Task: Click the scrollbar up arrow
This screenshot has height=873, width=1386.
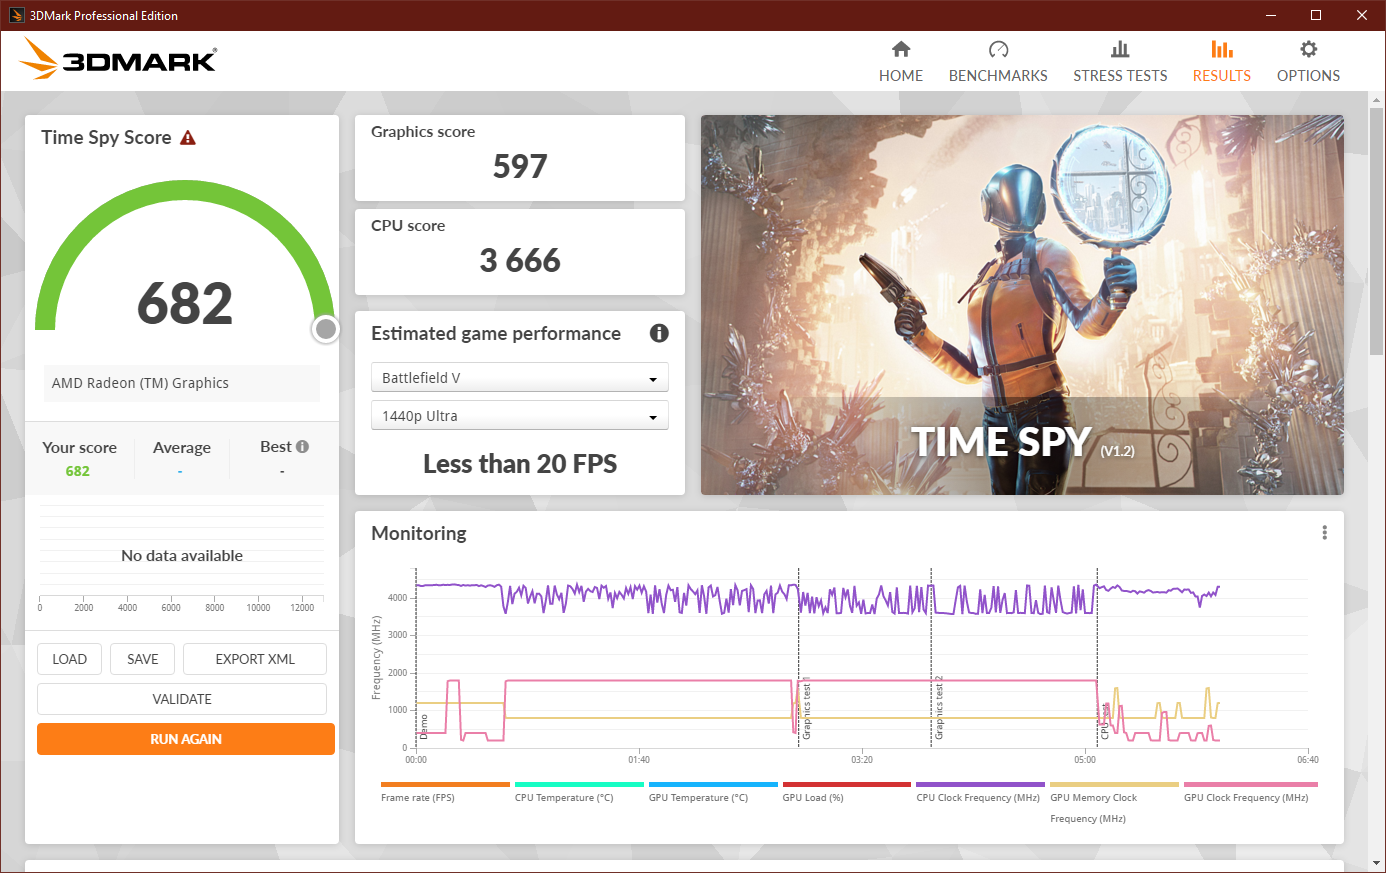Action: 1377,100
